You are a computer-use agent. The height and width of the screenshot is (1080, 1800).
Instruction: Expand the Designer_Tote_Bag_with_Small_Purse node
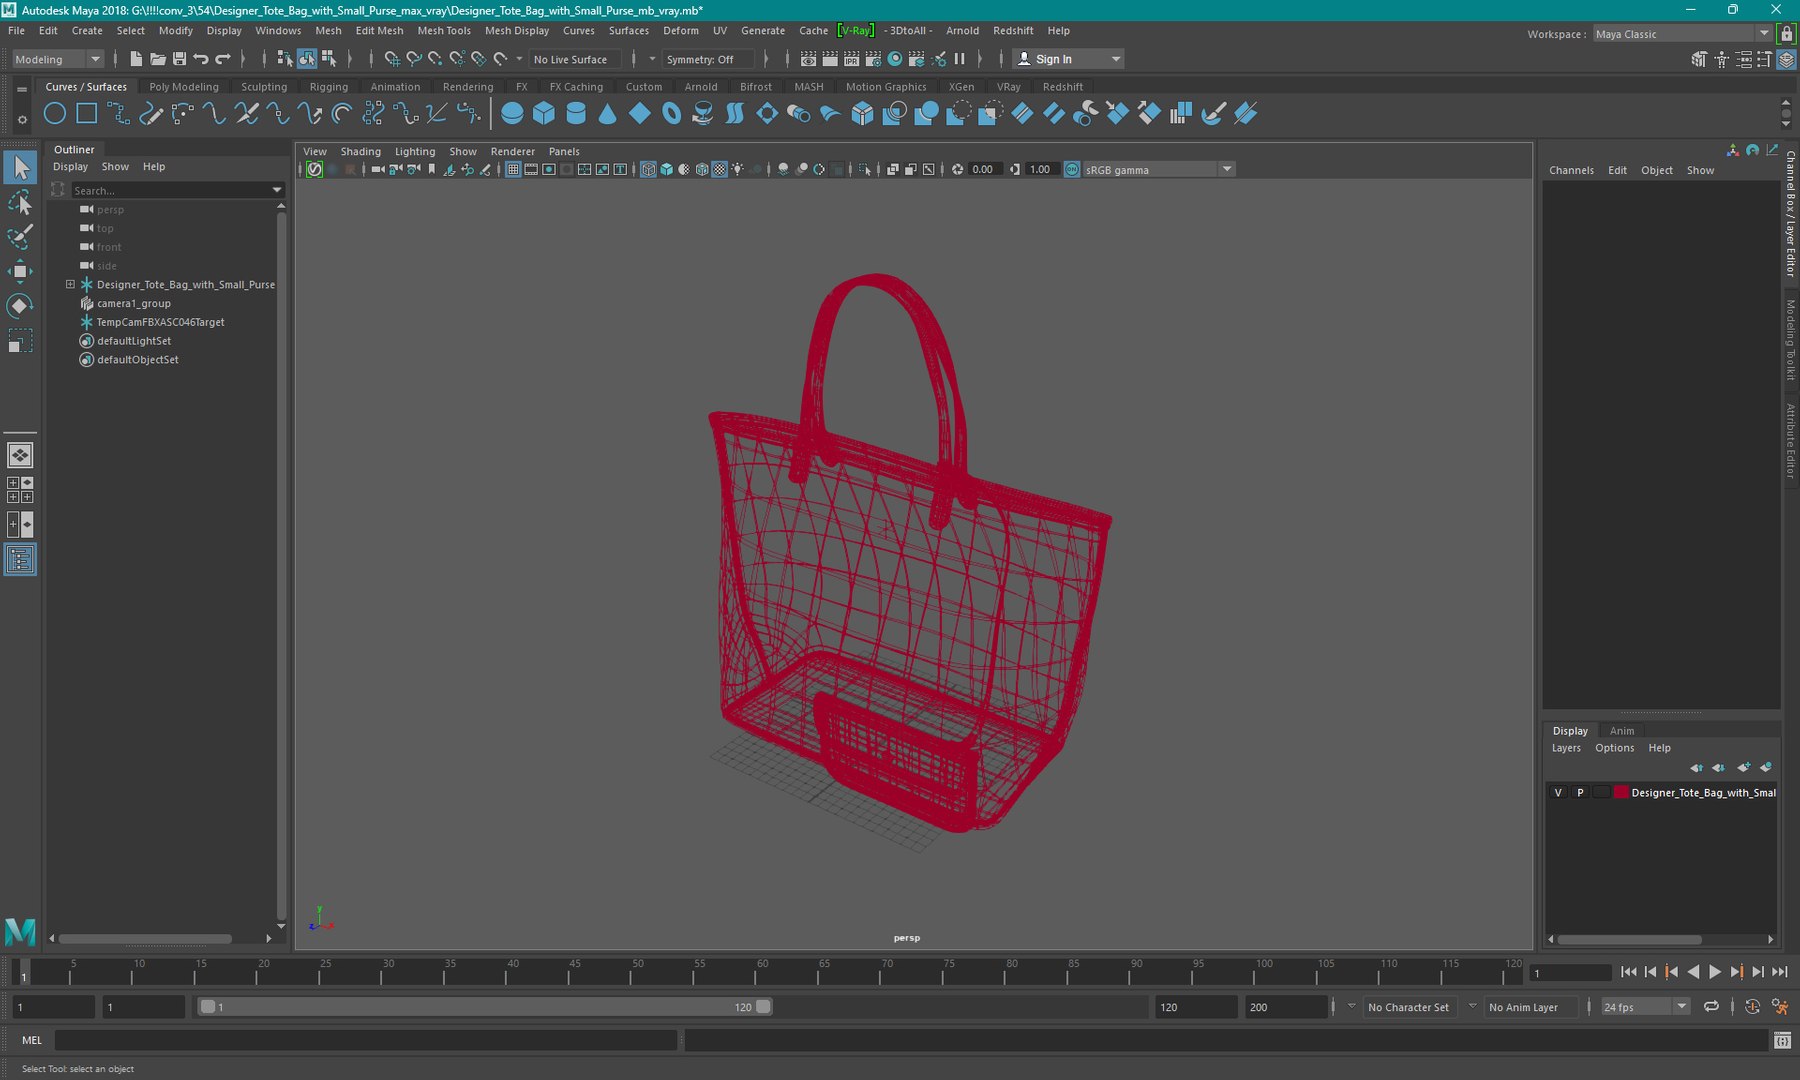70,284
